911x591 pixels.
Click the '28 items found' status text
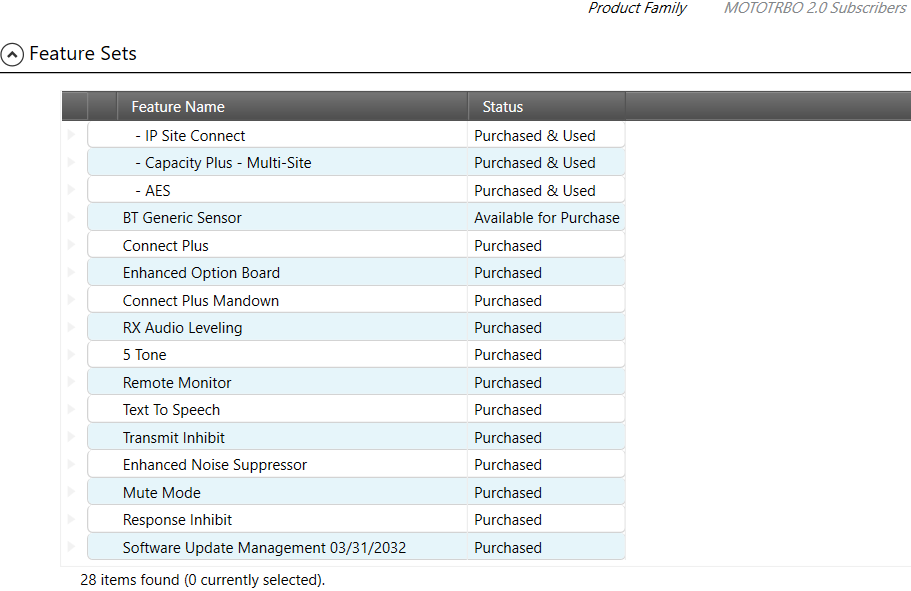pyautogui.click(x=202, y=580)
